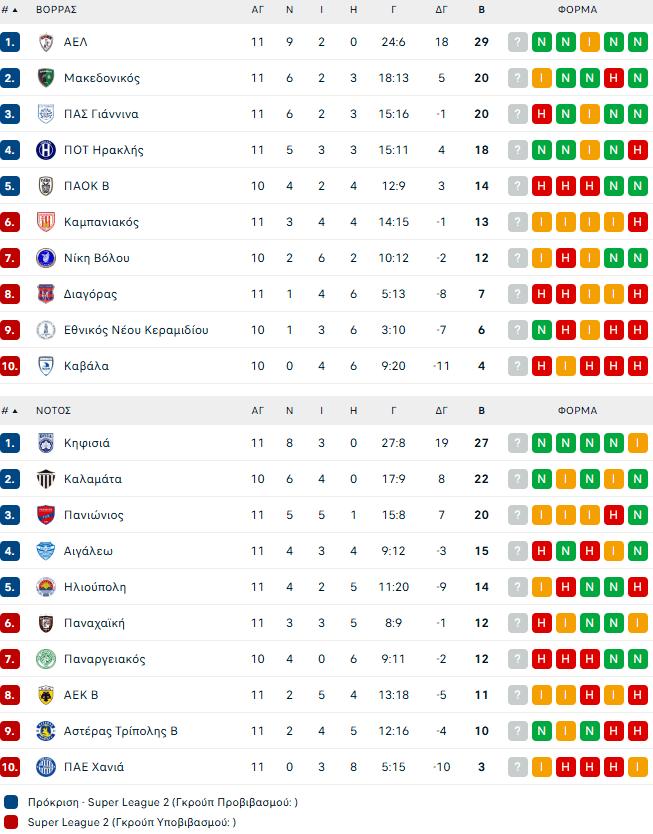Click the ΑΕΛ team crest icon
653x834 pixels.
[45, 42]
